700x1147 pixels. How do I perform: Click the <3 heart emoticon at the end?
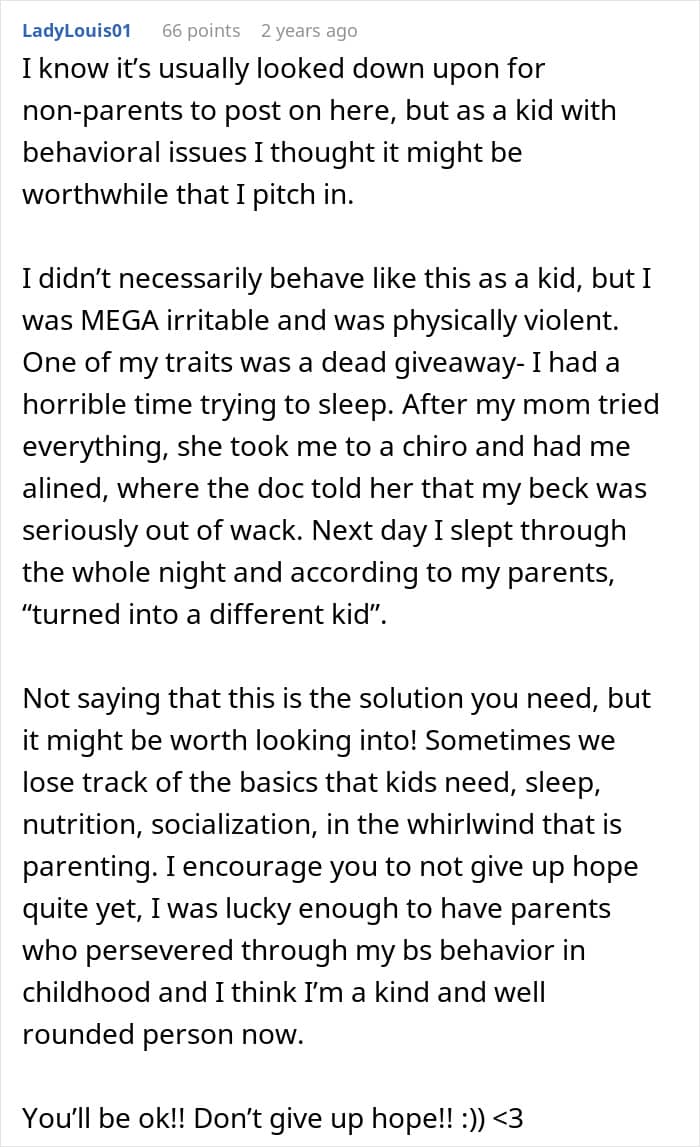pos(509,1118)
